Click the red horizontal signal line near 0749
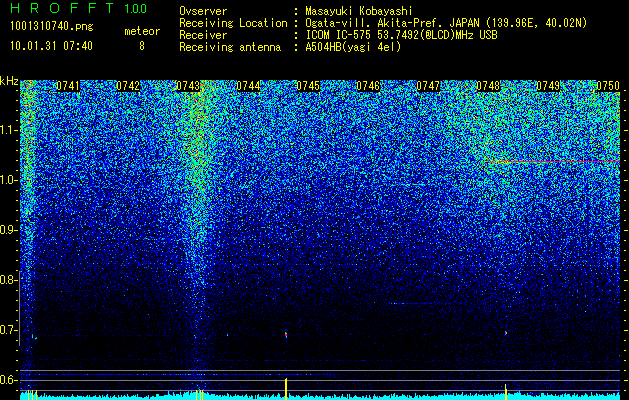The width and height of the screenshot is (629, 400). tap(554, 161)
